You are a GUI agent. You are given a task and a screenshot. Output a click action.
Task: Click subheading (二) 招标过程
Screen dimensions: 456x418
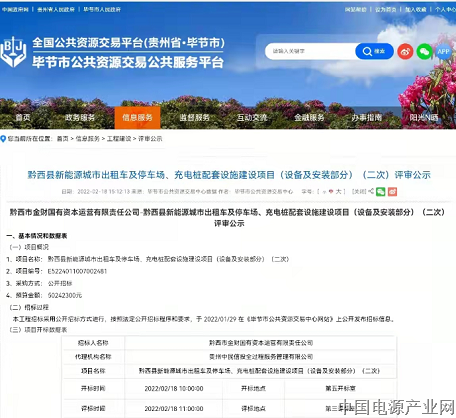tap(29, 307)
